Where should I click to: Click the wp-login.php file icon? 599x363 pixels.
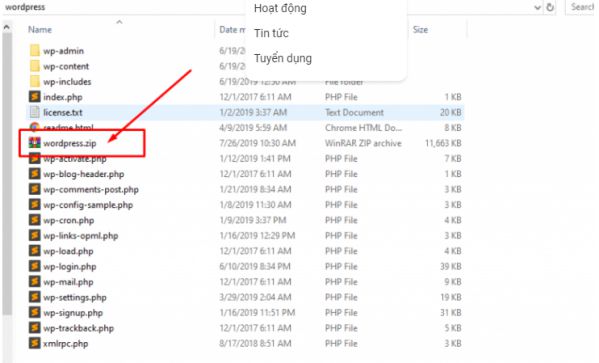point(34,266)
